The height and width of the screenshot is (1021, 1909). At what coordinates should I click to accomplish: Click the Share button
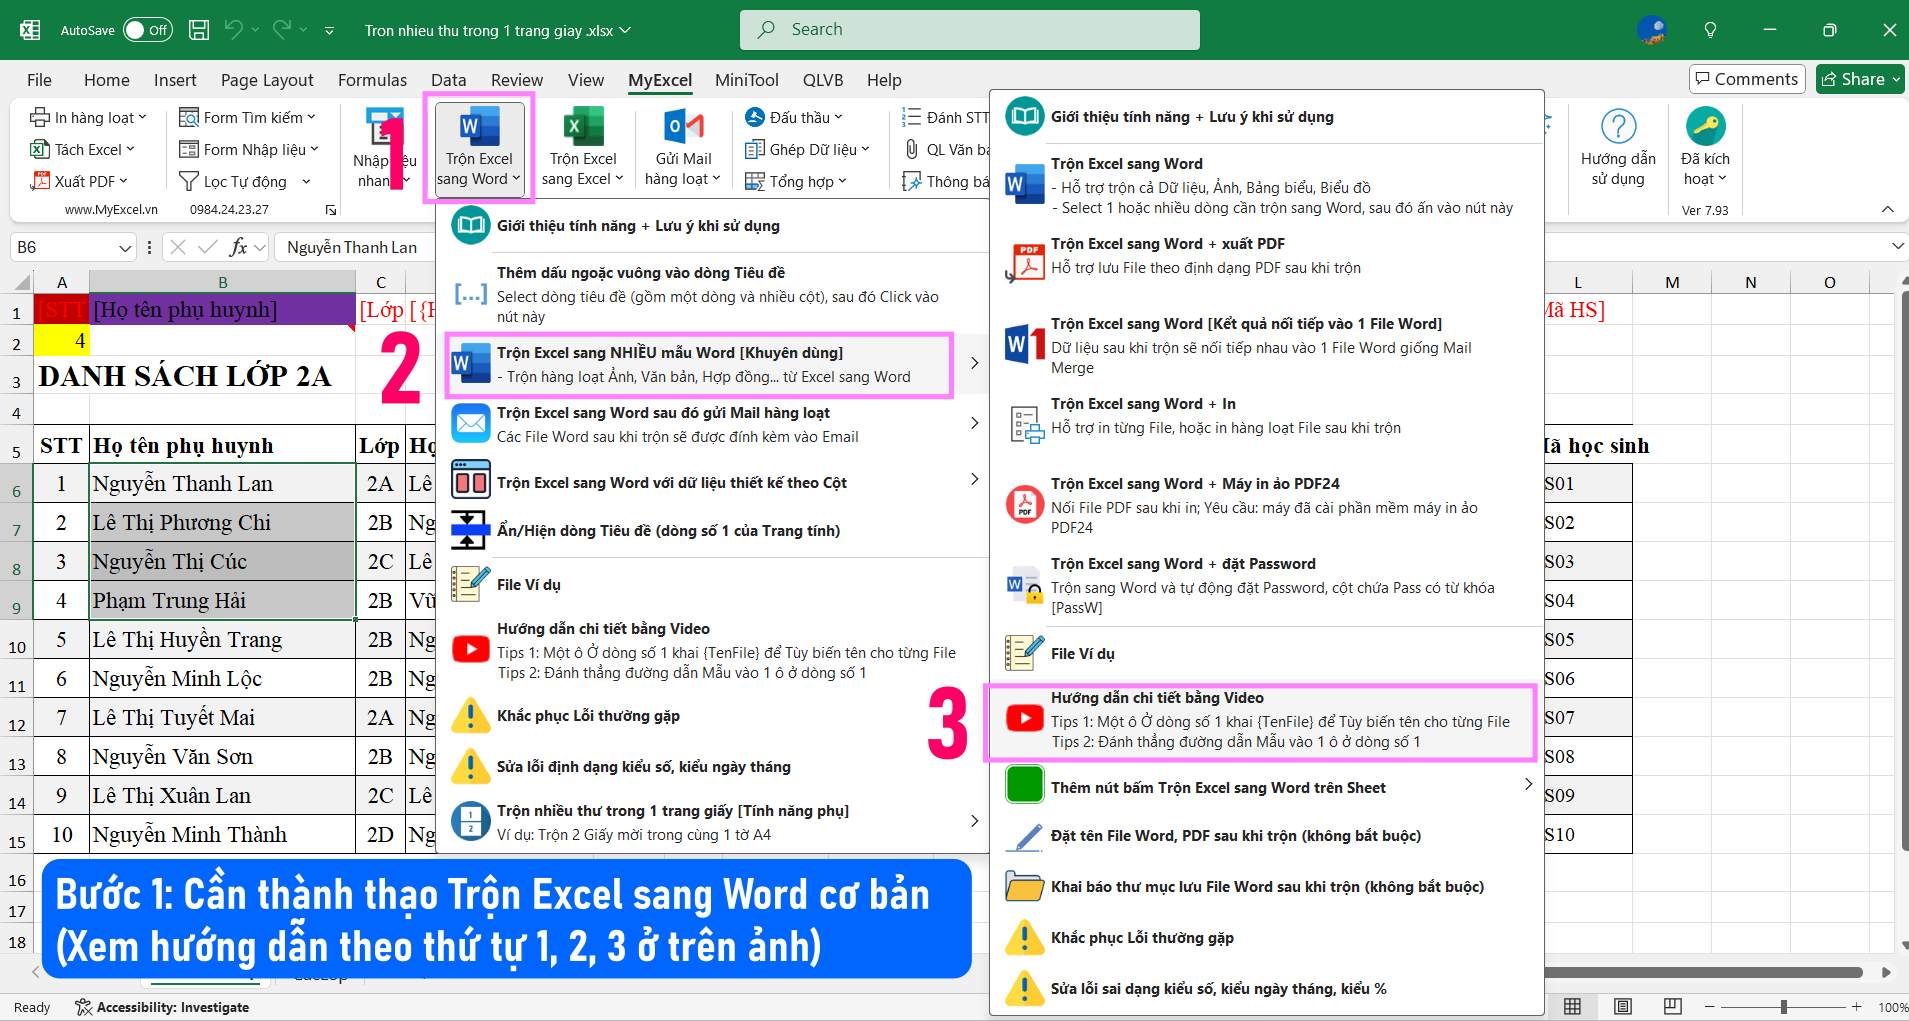(1859, 79)
